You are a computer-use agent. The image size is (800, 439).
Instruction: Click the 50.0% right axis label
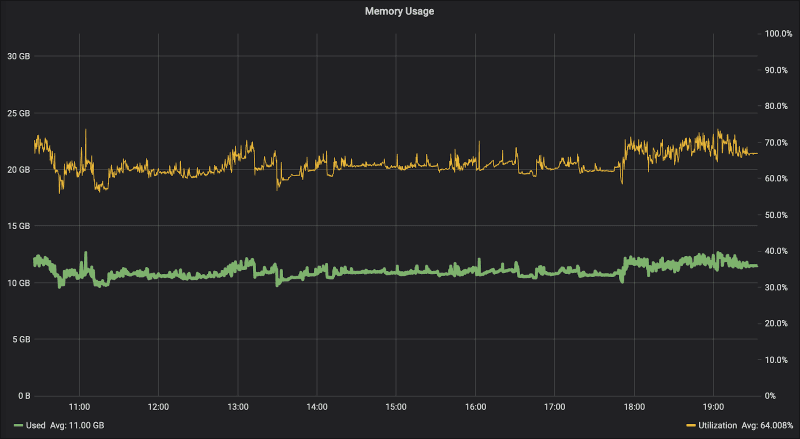[x=776, y=215]
